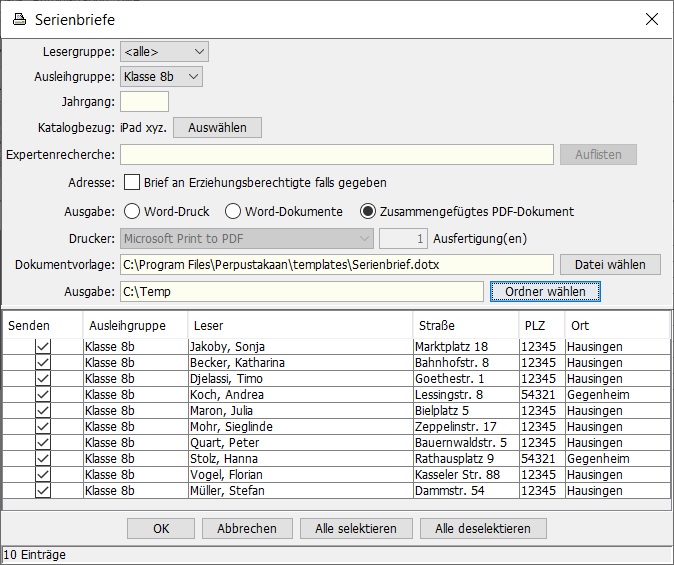
Task: Uncheck Senden for Jakoby, Sonja
Action: tap(43, 346)
